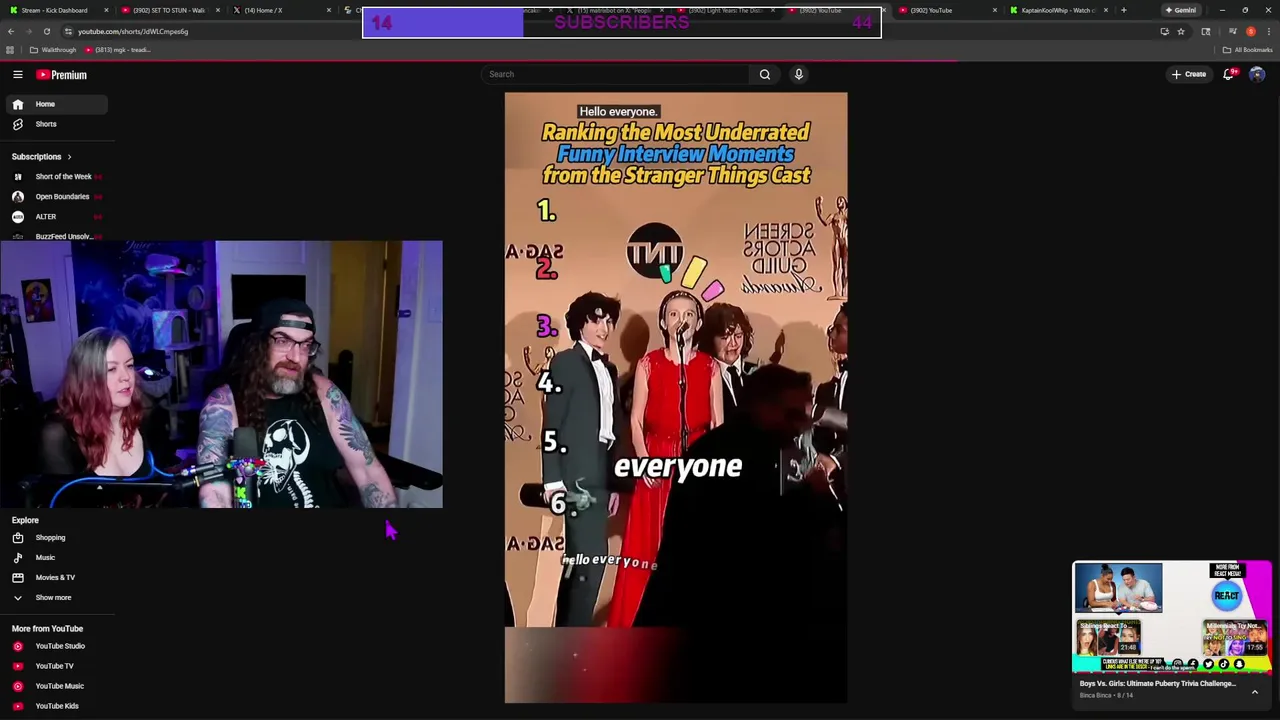Screen dimensions: 1280x720
Task: Click the YouTube Kids icon
Action: tap(17, 706)
